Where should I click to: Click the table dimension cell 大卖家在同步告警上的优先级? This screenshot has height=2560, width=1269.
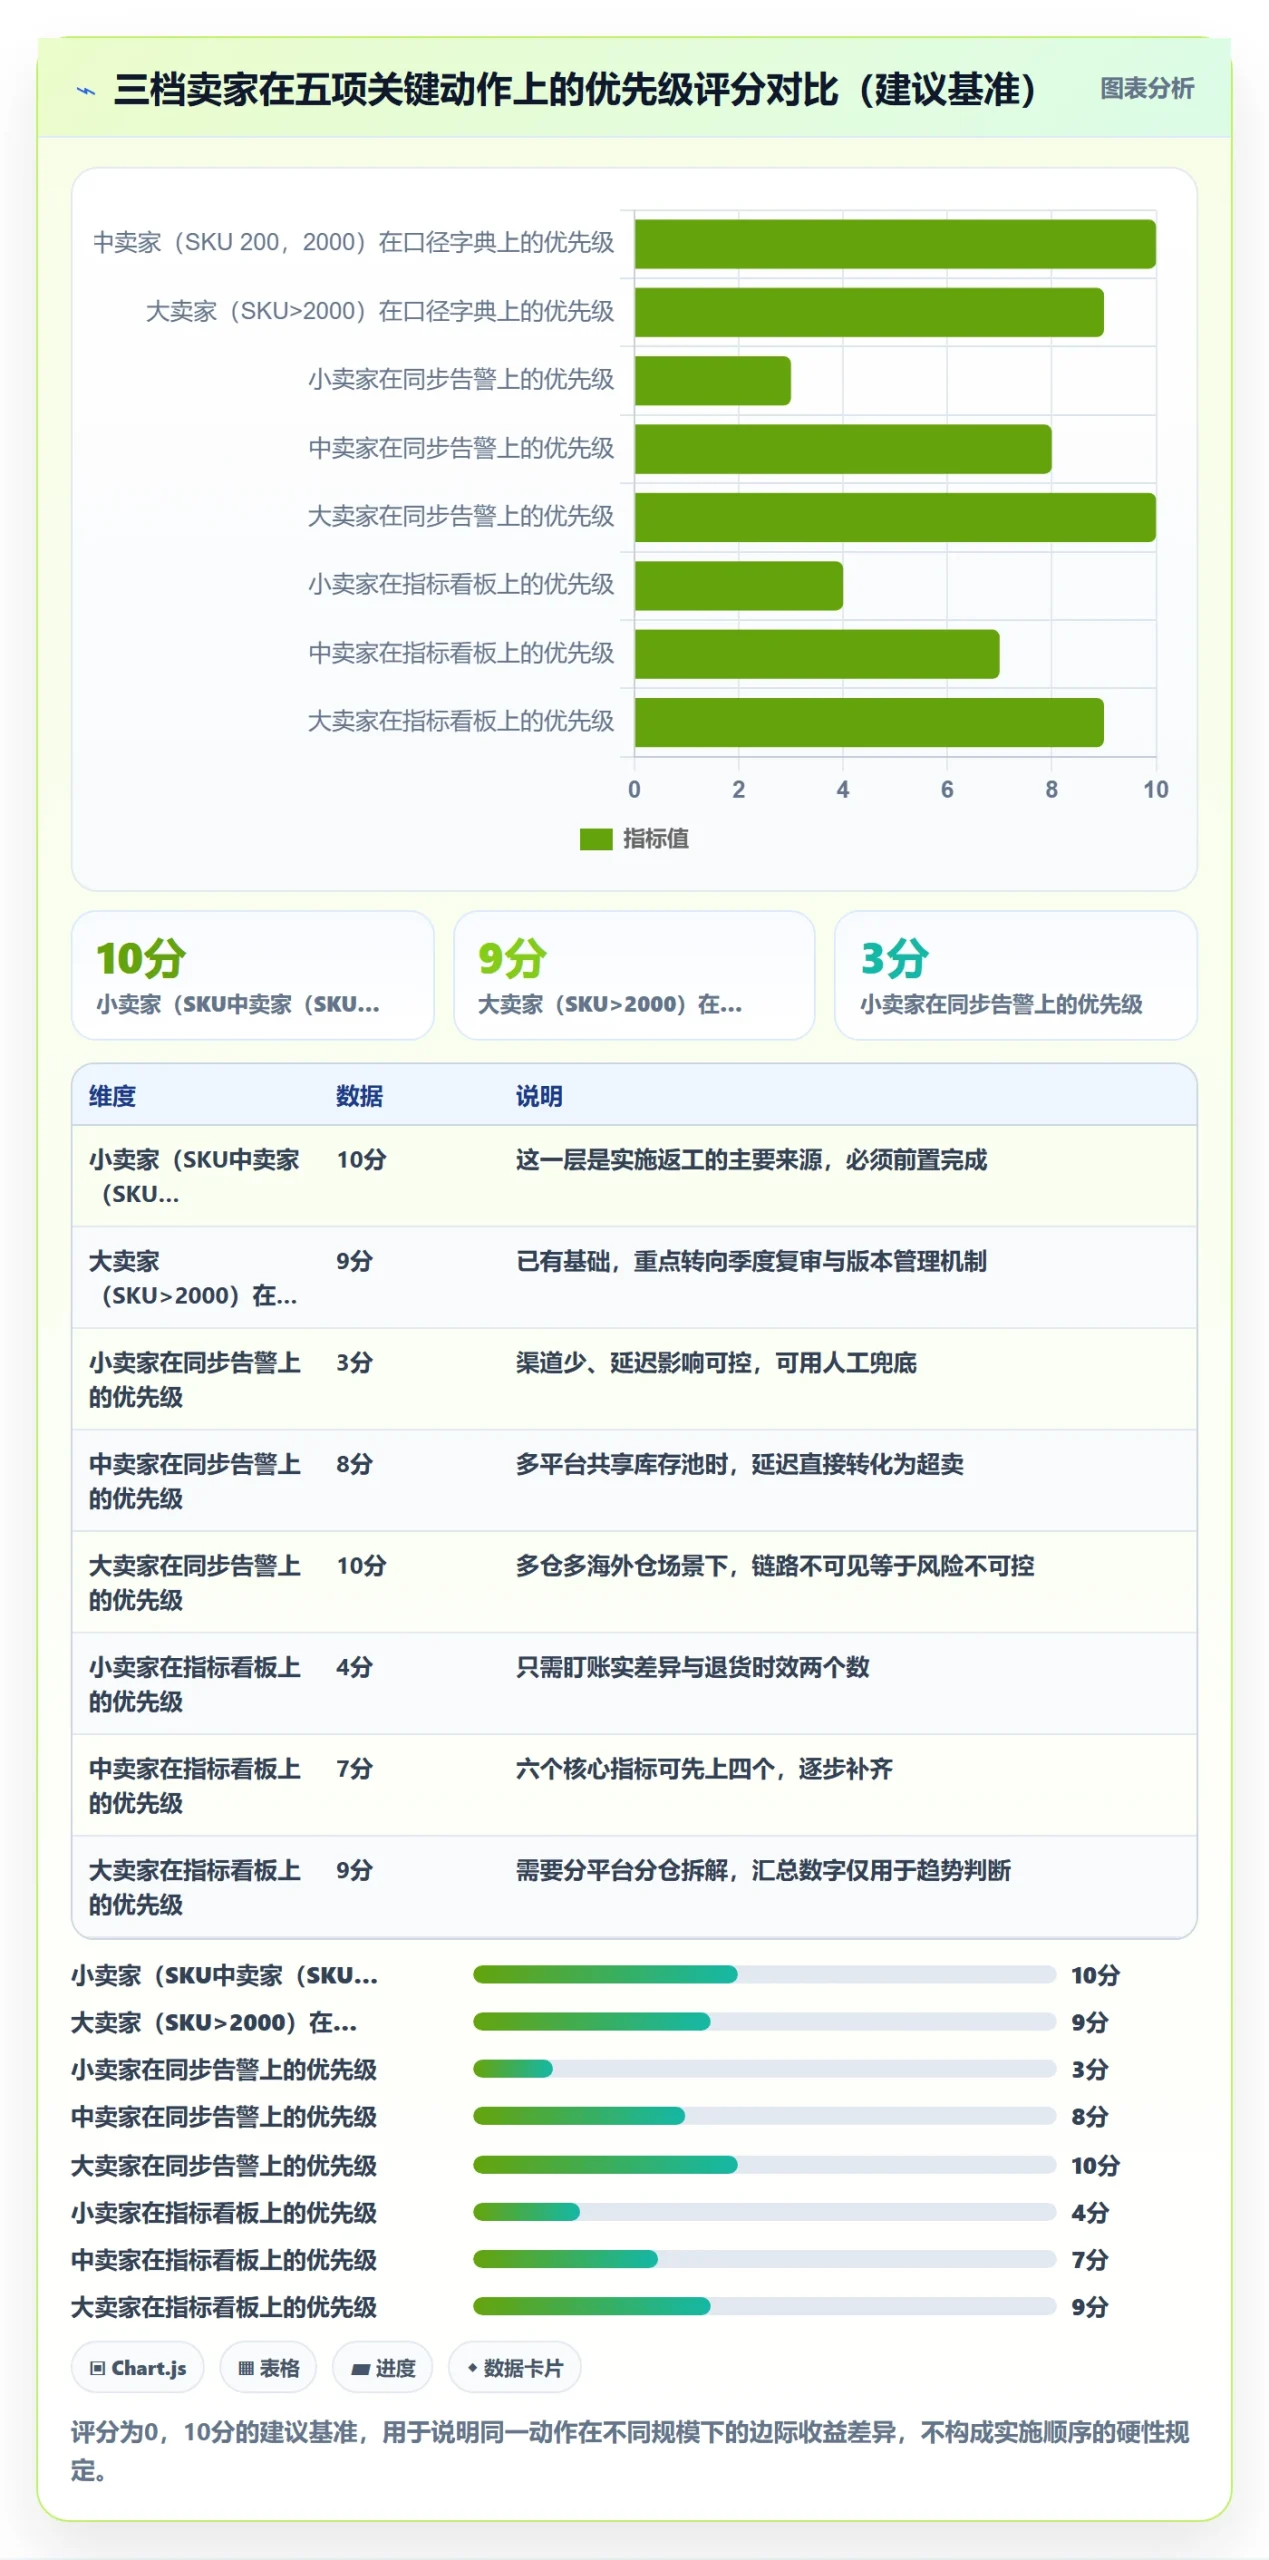pos(195,1583)
